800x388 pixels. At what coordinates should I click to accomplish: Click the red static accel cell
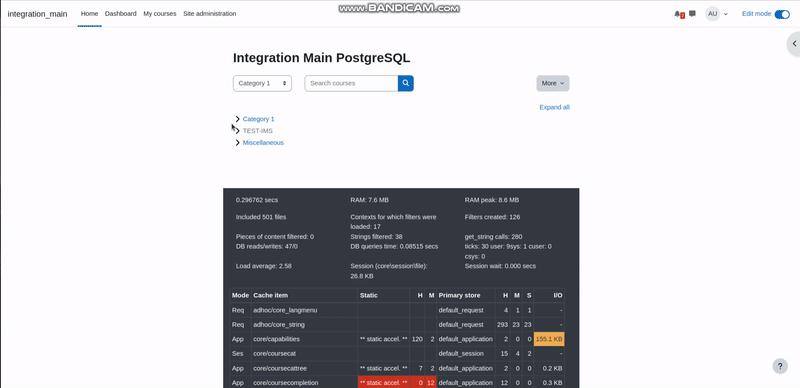(384, 382)
